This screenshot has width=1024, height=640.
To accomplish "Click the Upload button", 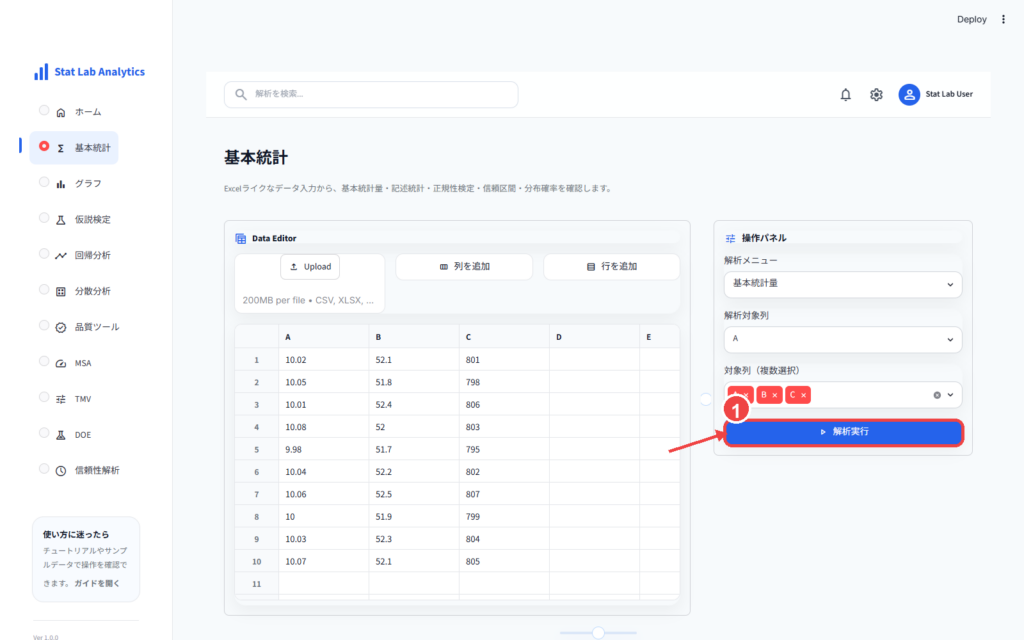I will click(310, 266).
